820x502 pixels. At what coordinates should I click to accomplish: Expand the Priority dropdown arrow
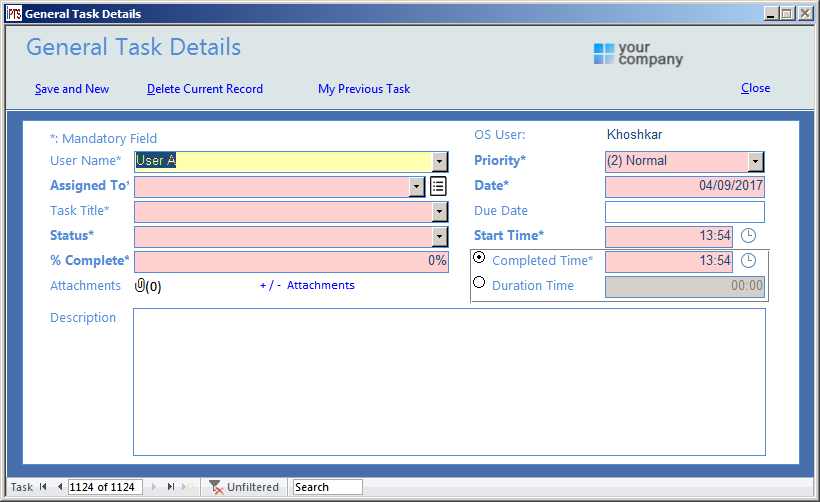click(x=755, y=162)
